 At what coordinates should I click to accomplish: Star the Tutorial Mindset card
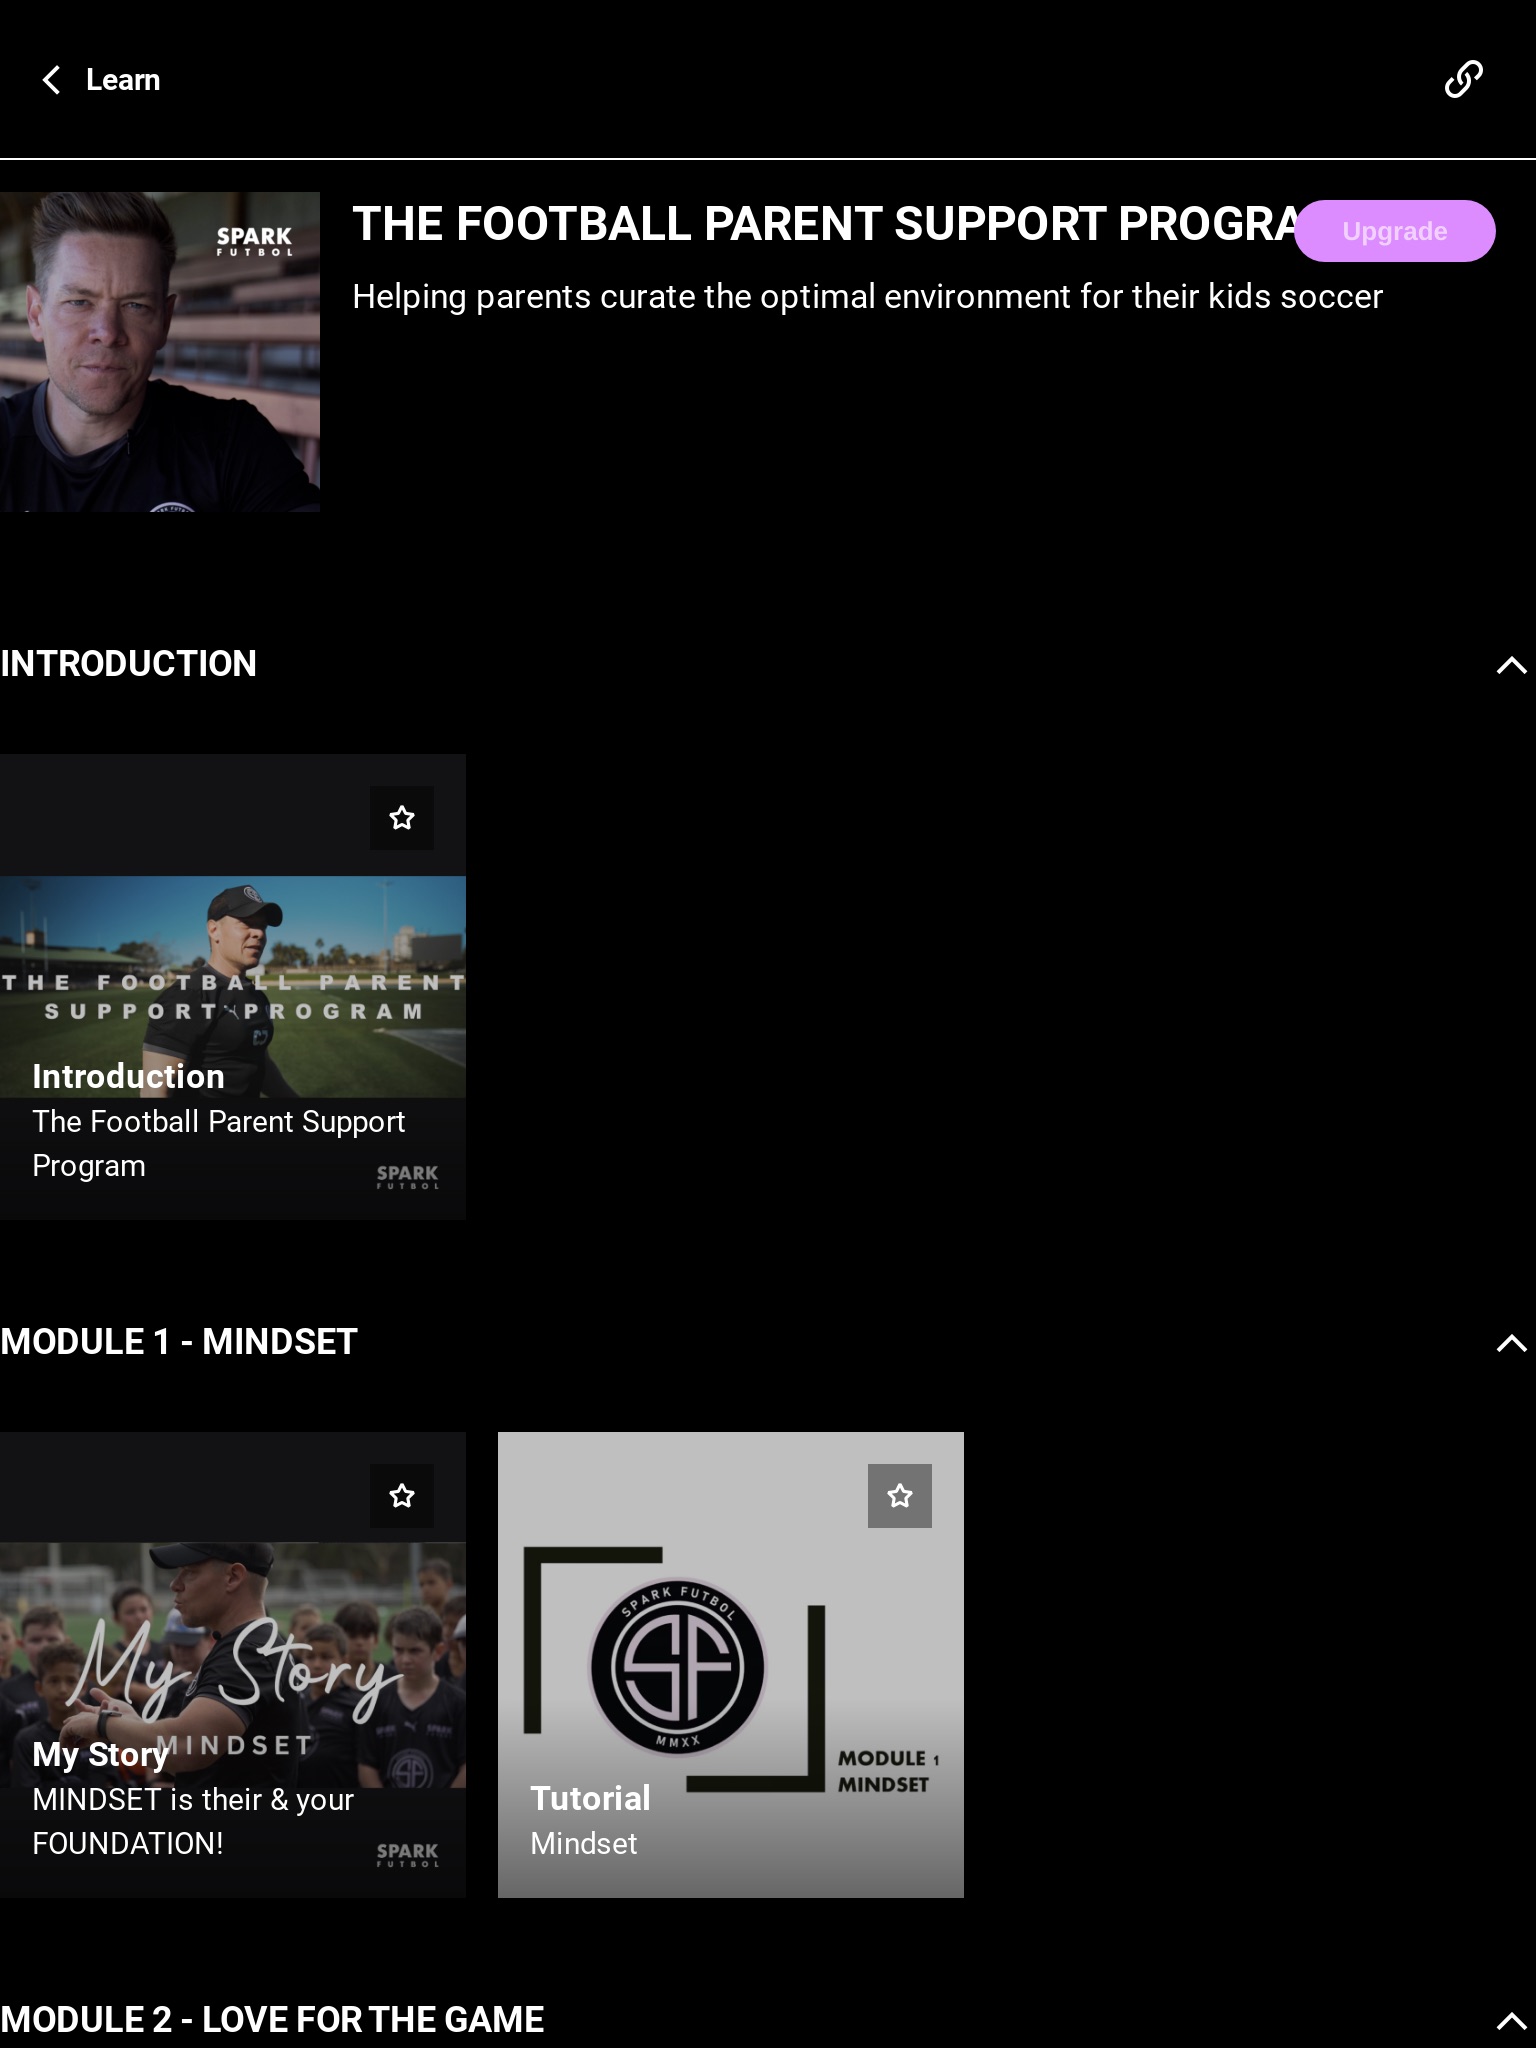click(x=900, y=1496)
